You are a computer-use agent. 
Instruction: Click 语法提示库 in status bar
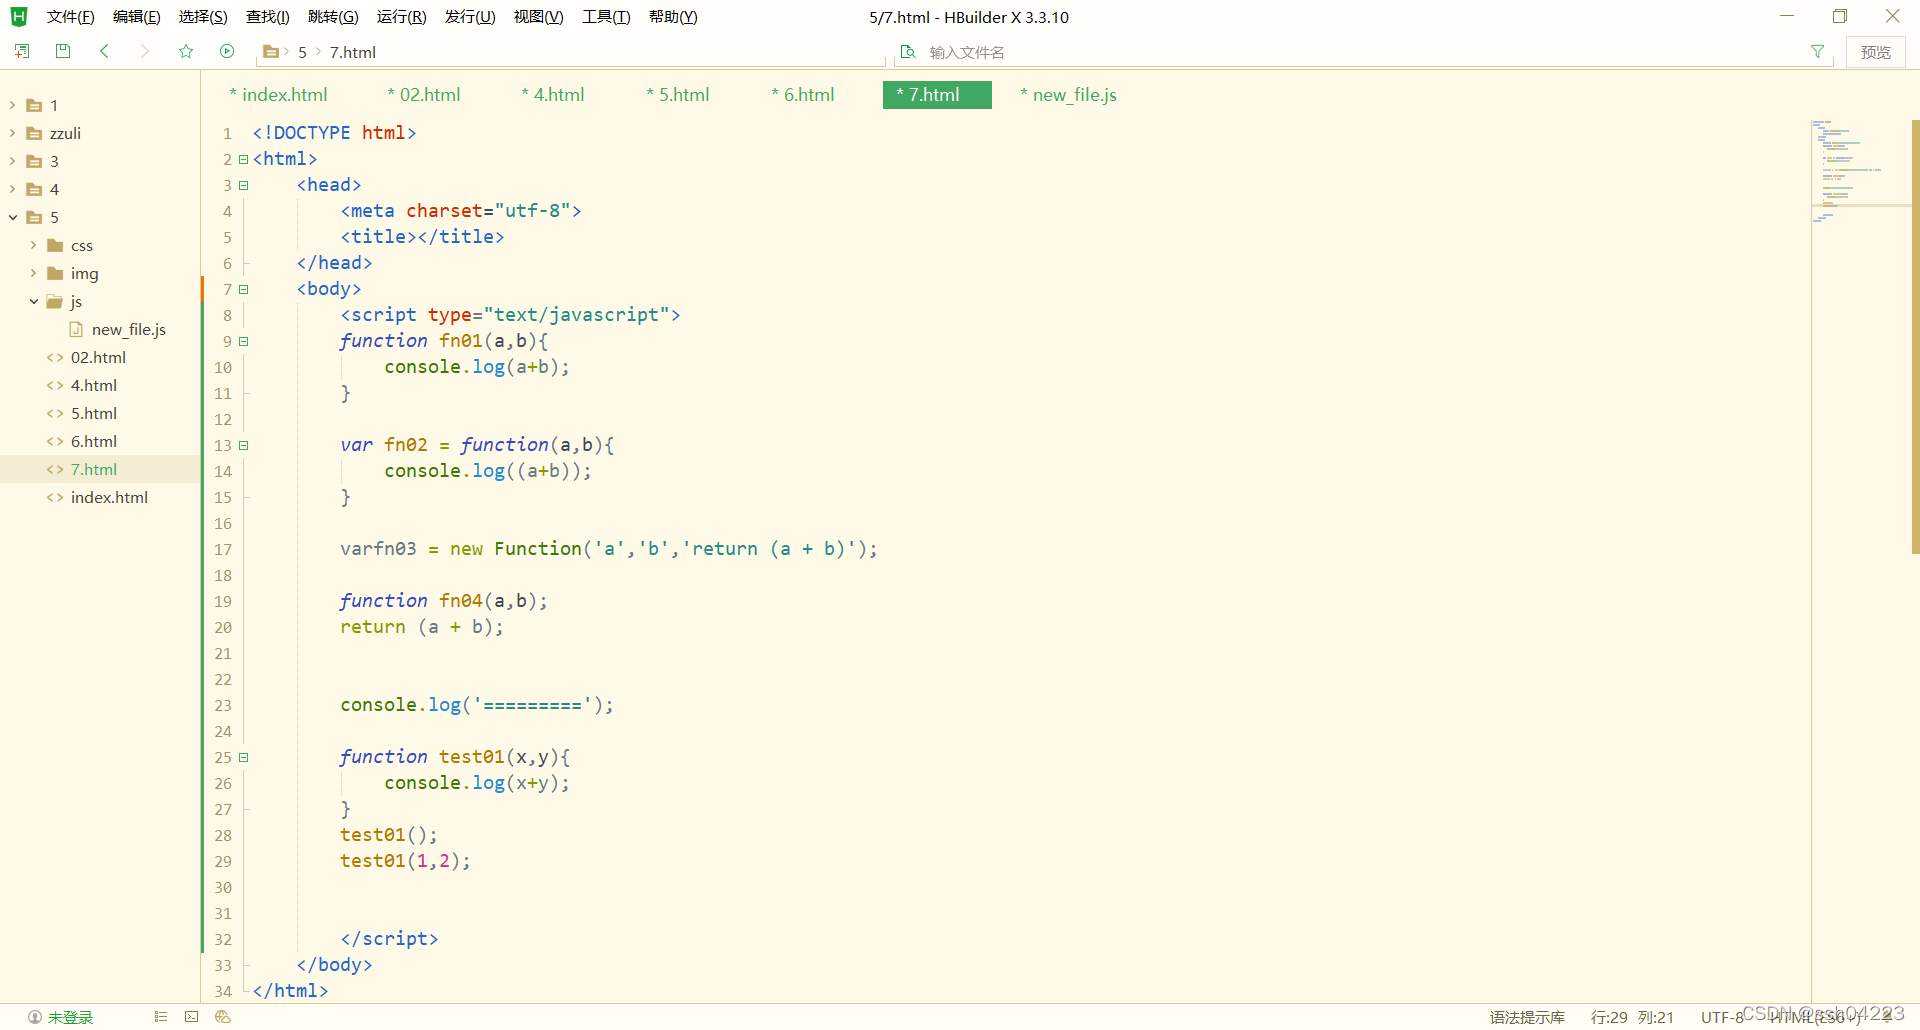coord(1527,1017)
